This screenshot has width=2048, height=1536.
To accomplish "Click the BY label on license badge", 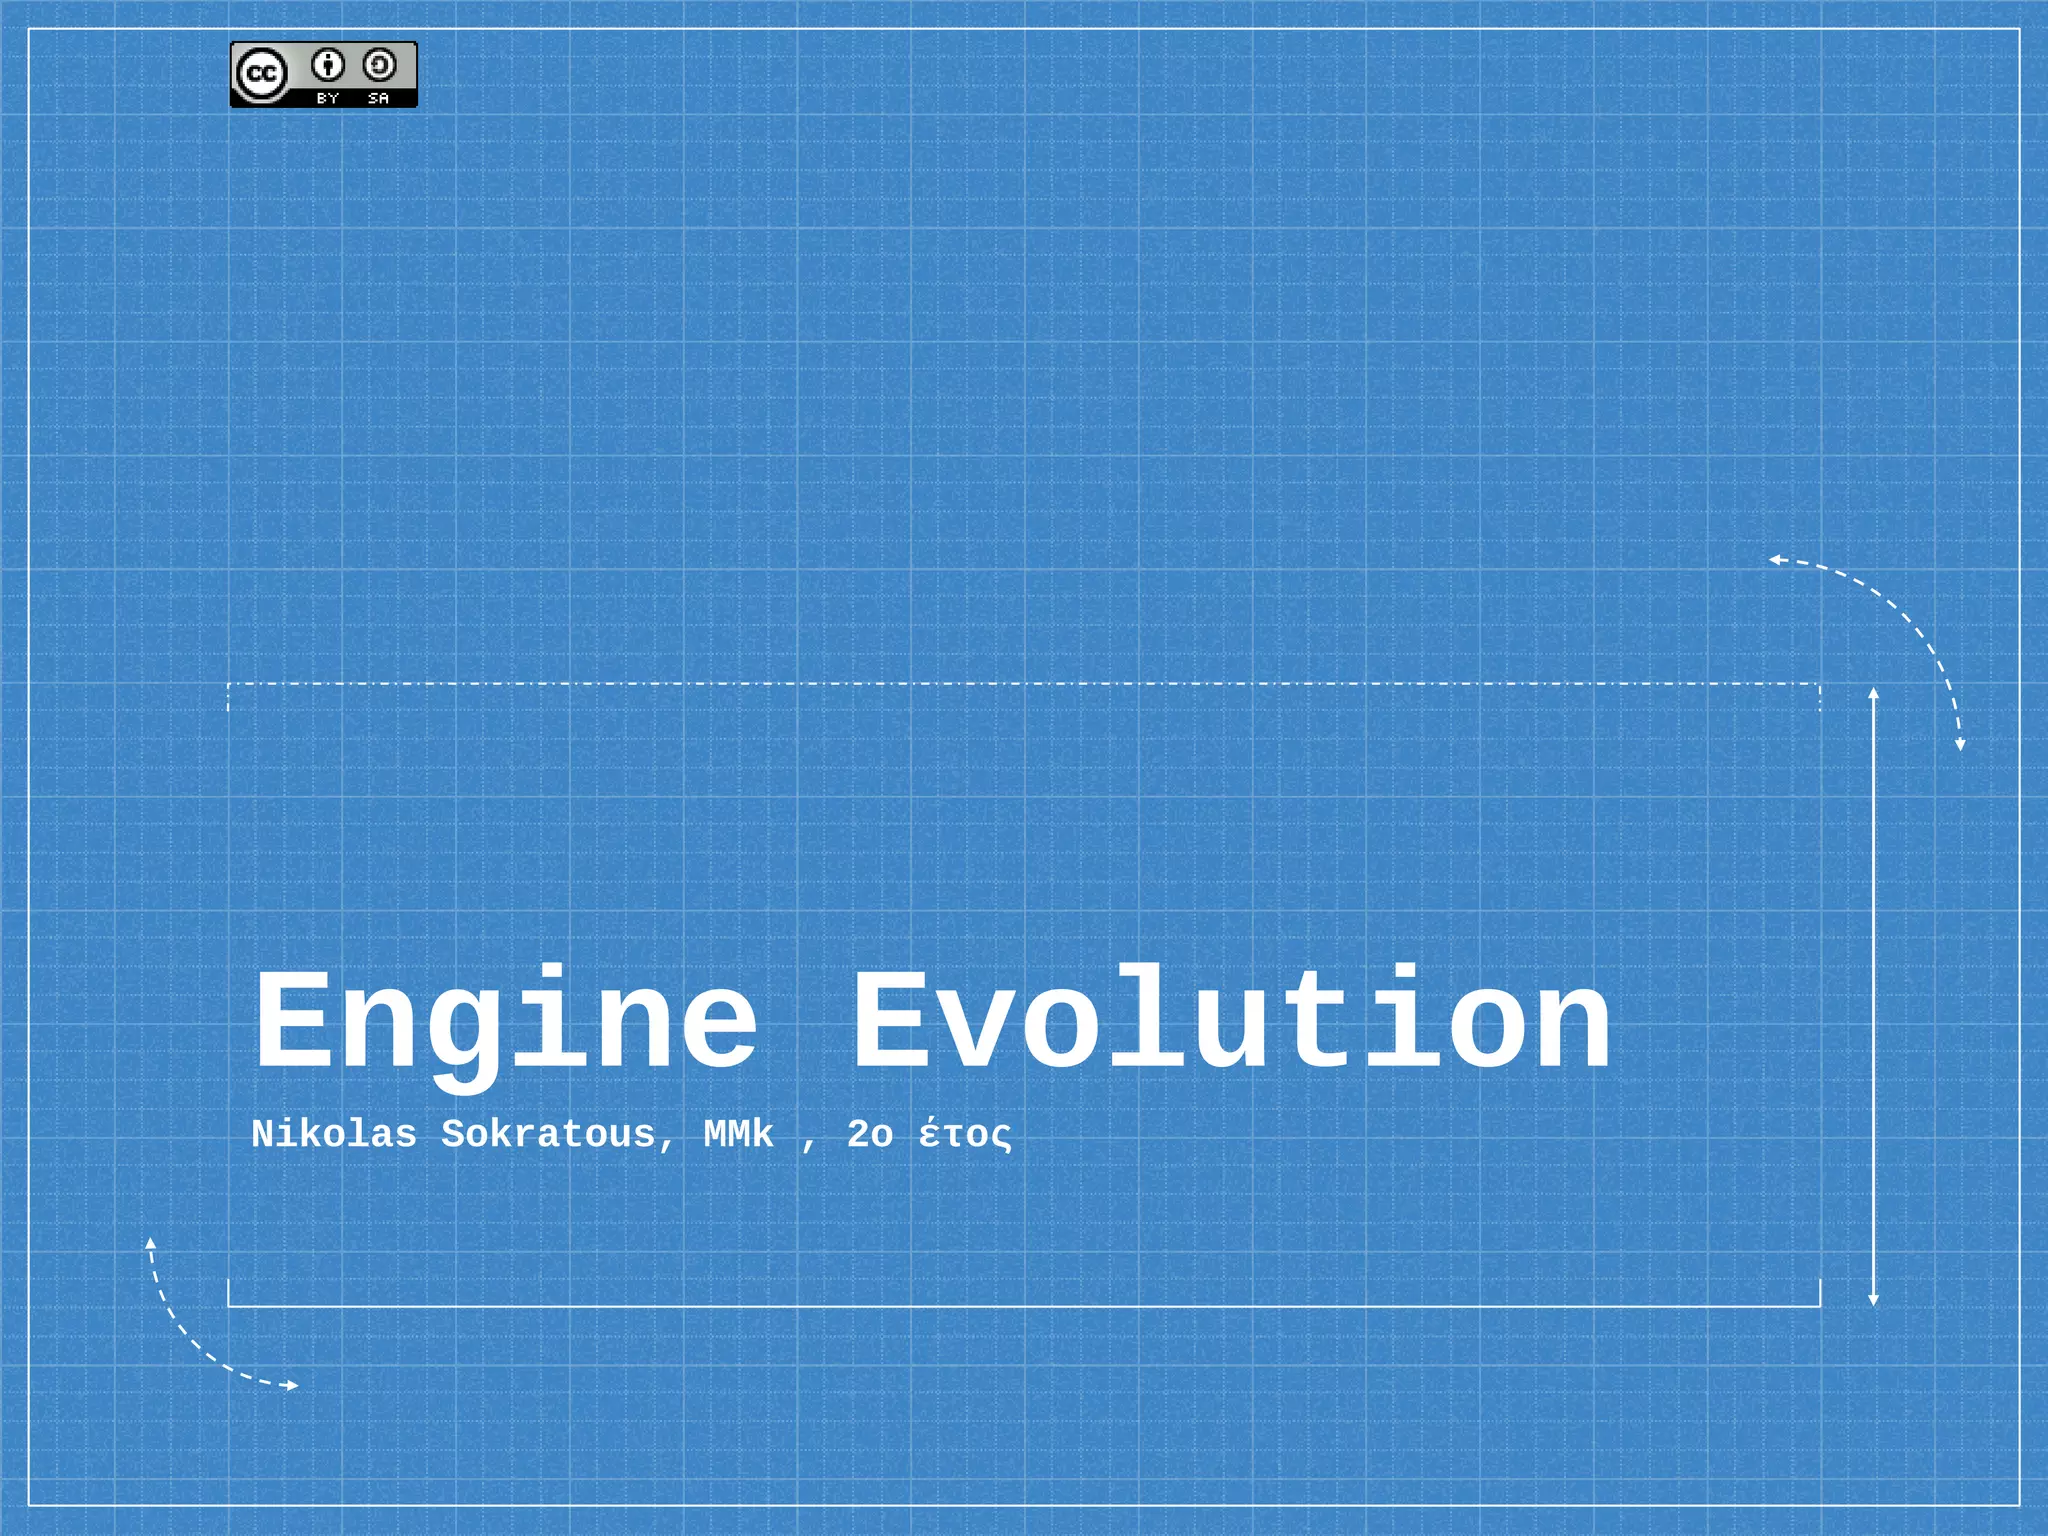I will pos(327,98).
